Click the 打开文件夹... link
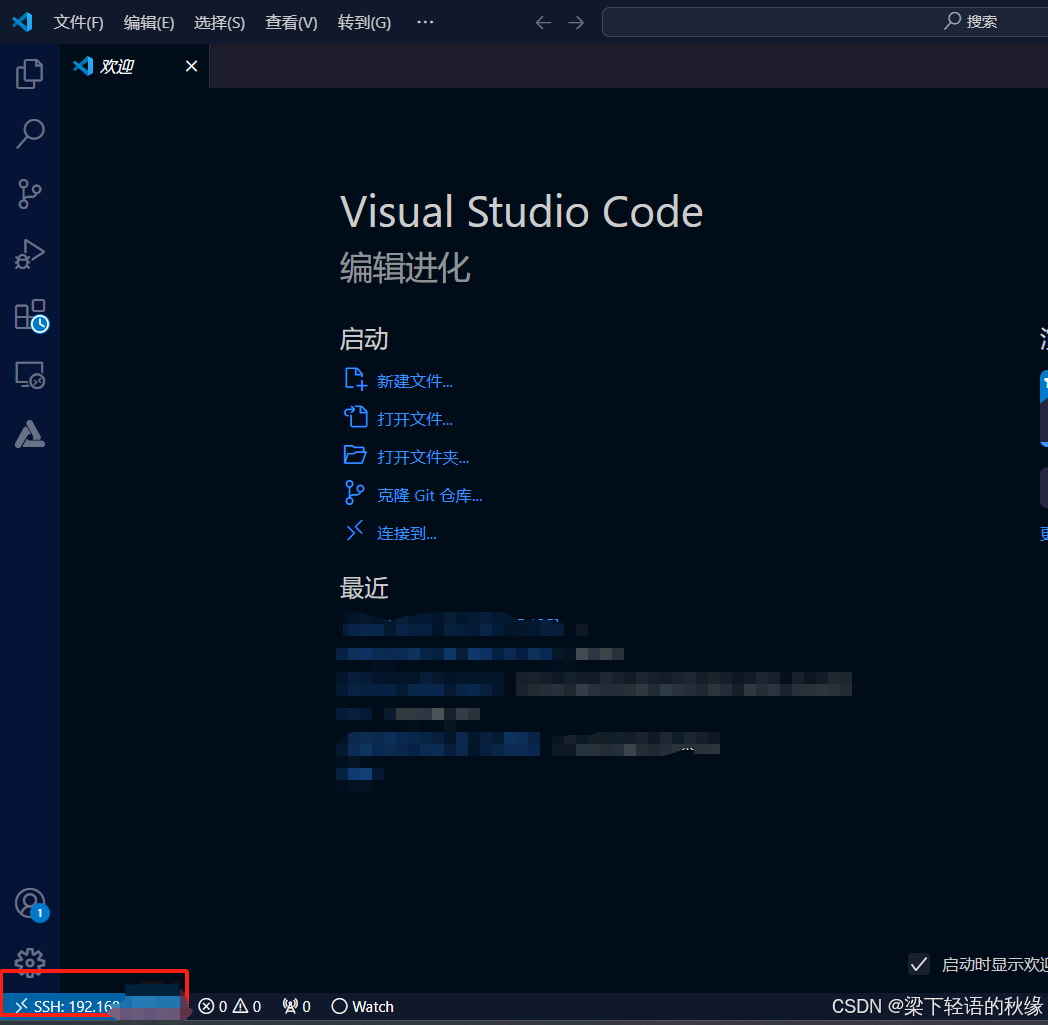The width and height of the screenshot is (1048, 1025). pyautogui.click(x=423, y=458)
